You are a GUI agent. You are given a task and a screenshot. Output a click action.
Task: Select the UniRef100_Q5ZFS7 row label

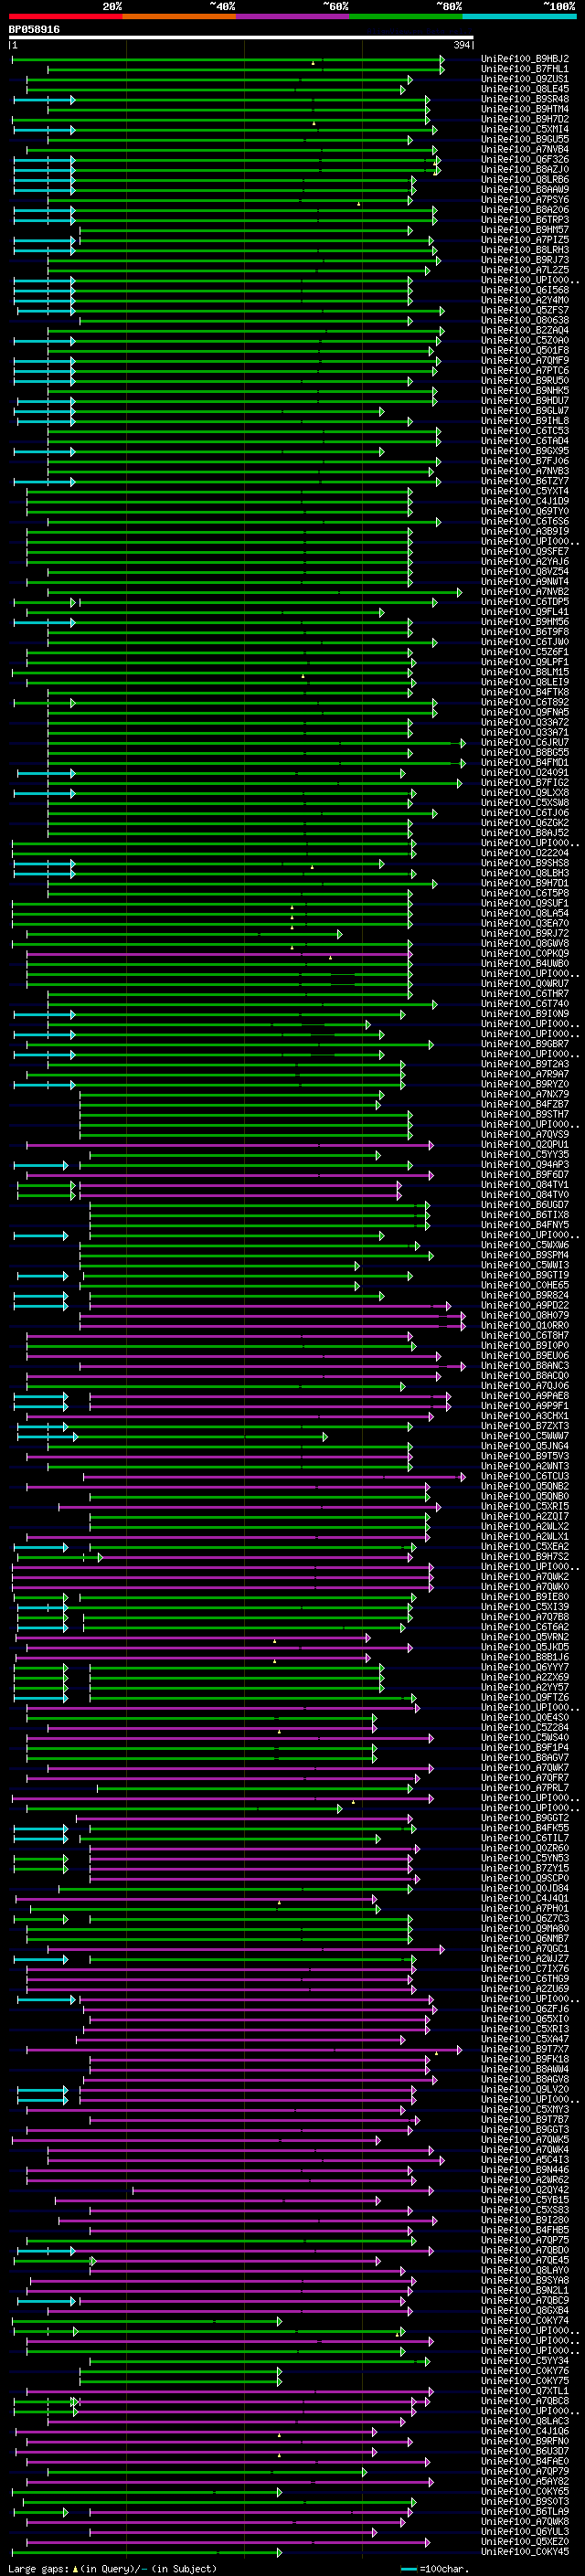(525, 311)
